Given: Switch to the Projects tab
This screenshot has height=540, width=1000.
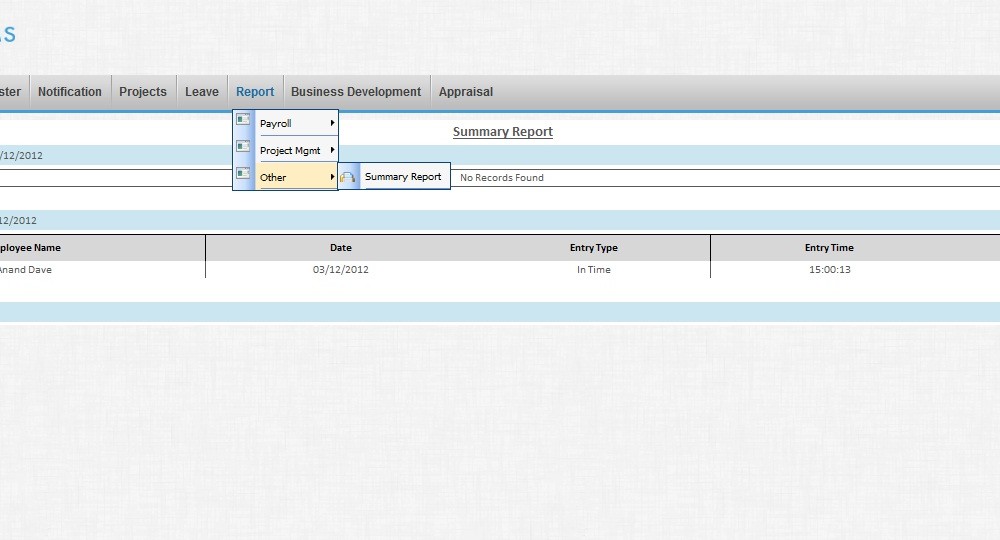Looking at the screenshot, I should tap(143, 92).
